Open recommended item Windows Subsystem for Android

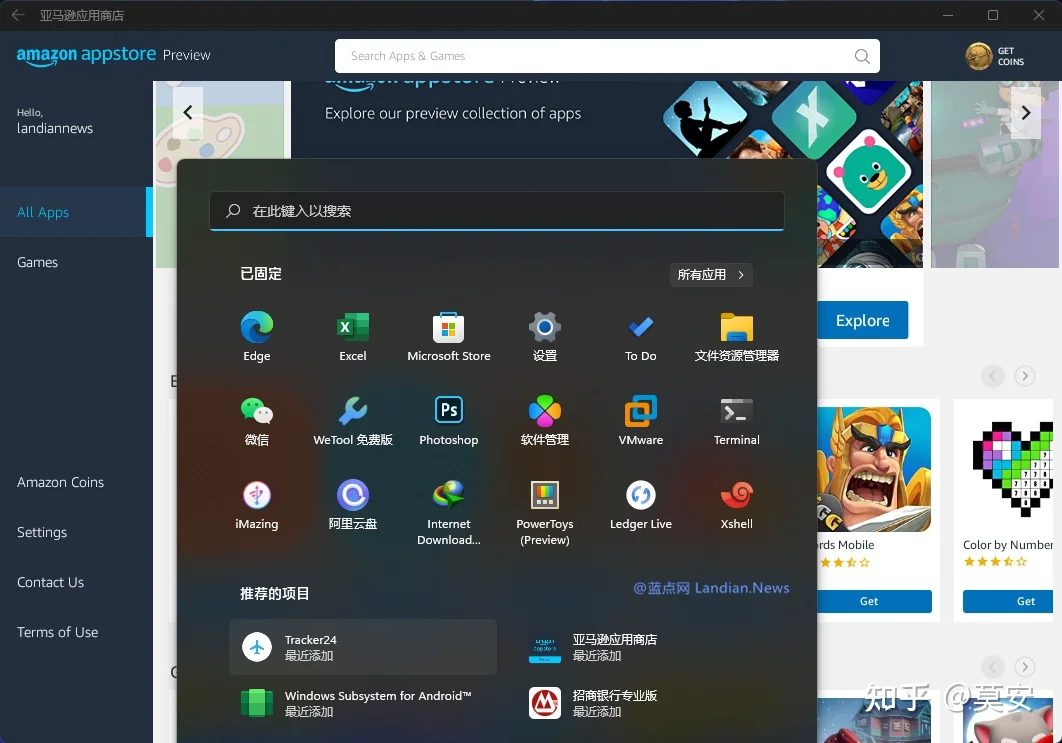362,703
